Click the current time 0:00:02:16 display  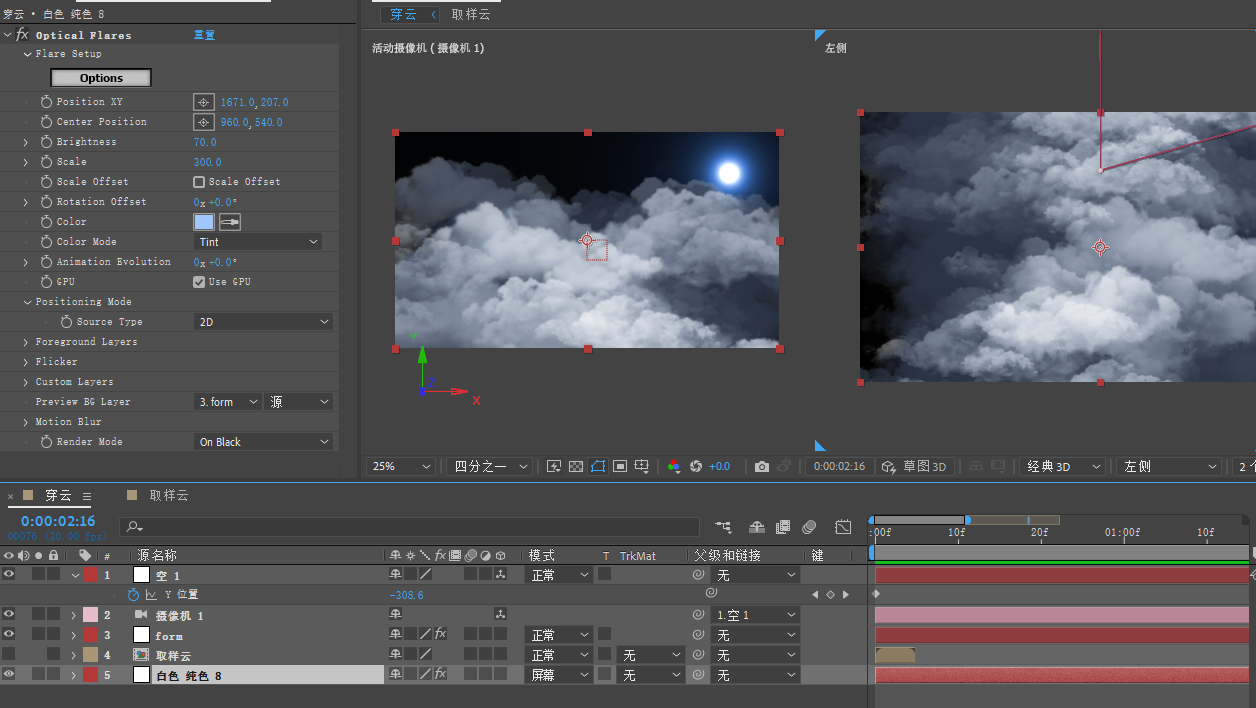[58, 521]
